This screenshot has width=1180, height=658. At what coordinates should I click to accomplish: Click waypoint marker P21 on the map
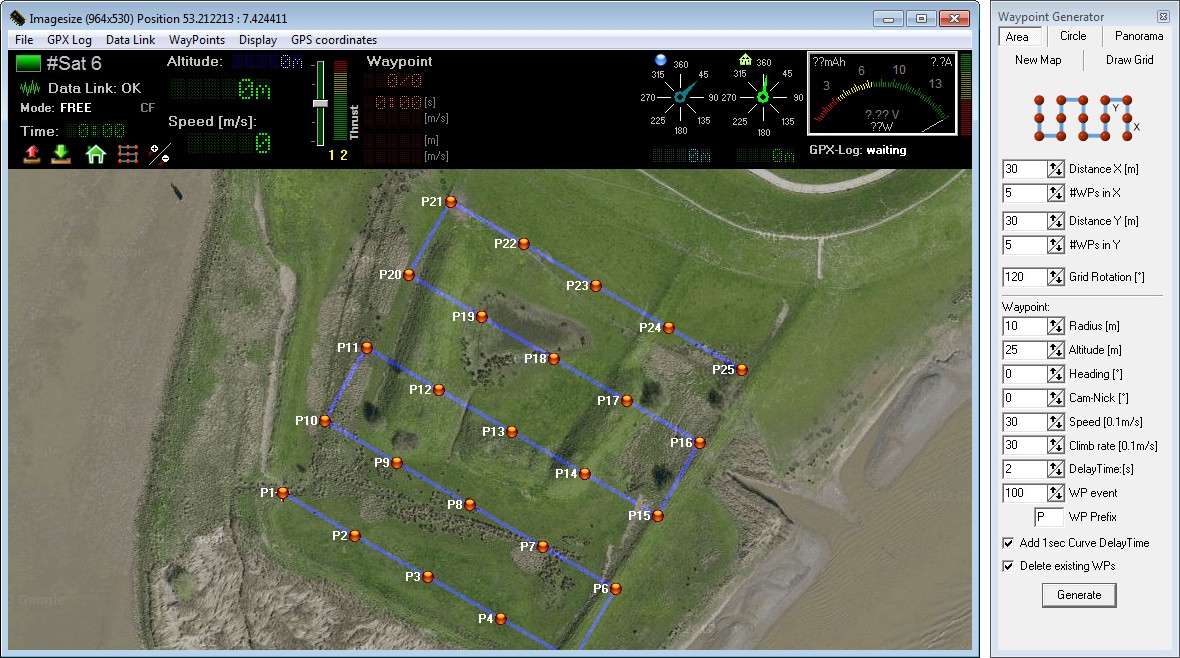(451, 201)
